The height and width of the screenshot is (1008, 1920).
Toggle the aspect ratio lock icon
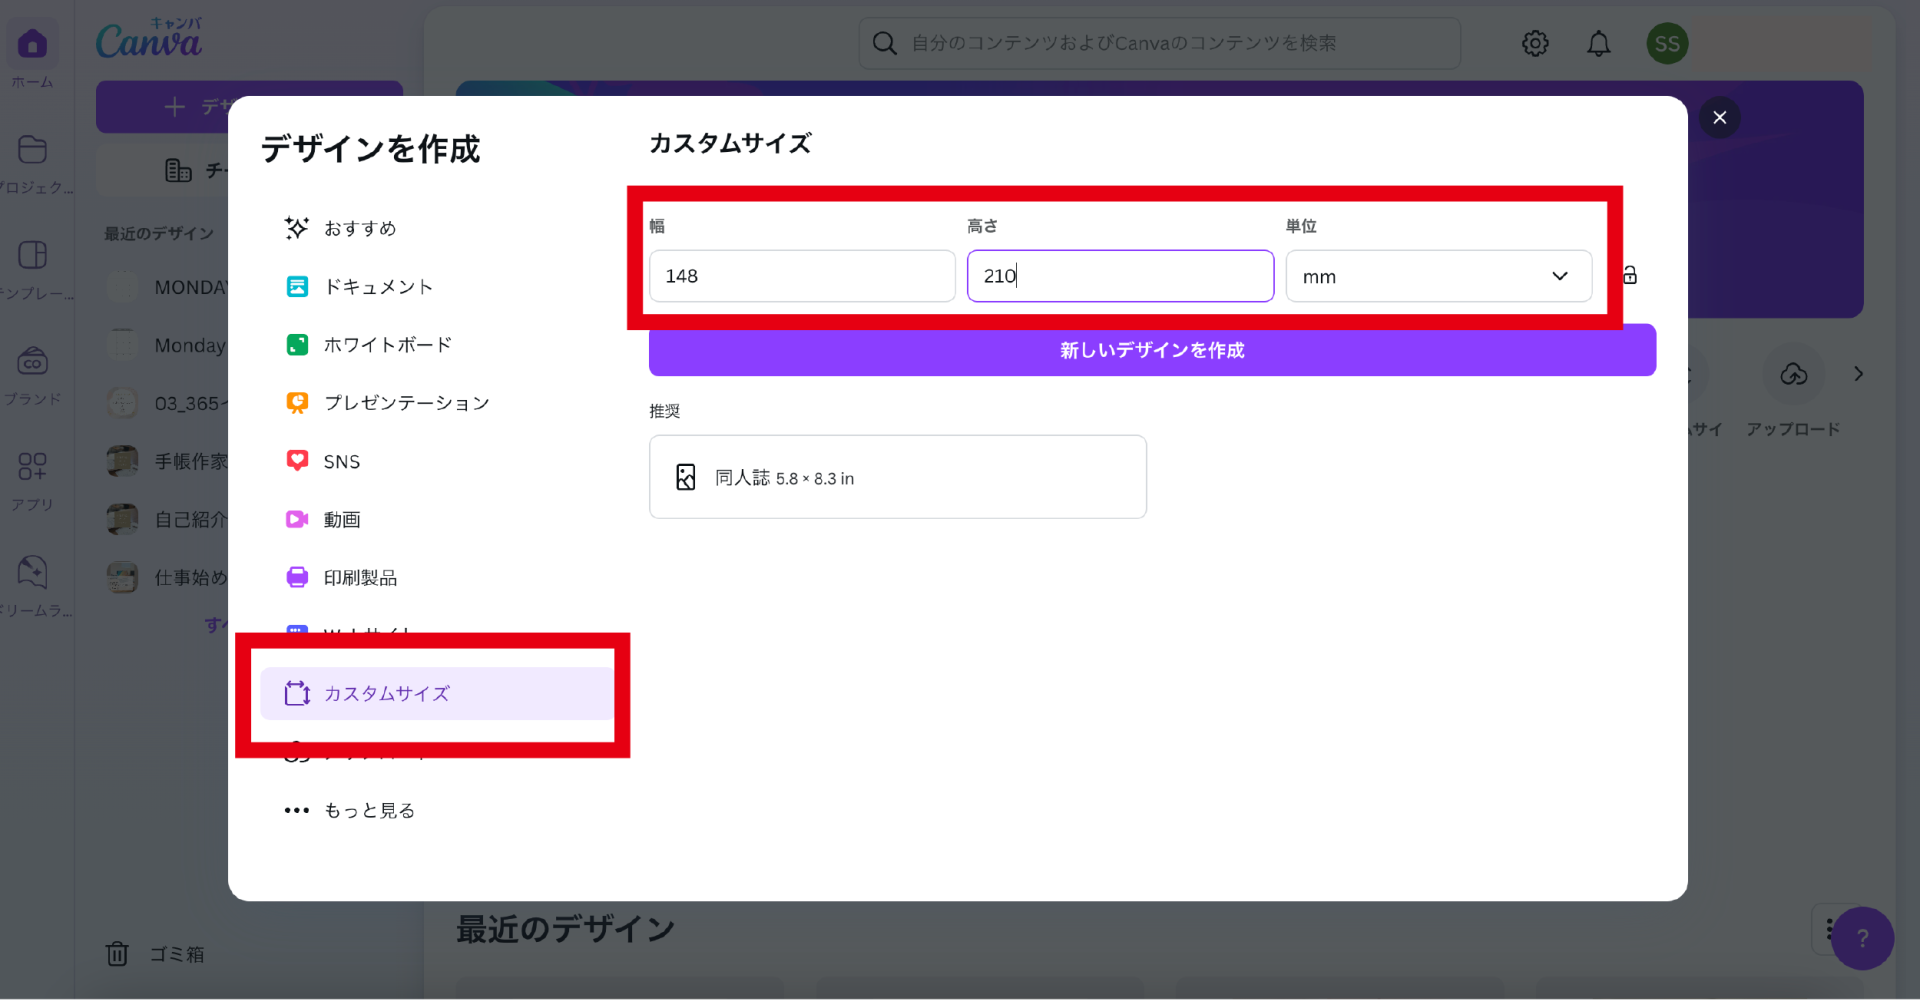click(1630, 276)
